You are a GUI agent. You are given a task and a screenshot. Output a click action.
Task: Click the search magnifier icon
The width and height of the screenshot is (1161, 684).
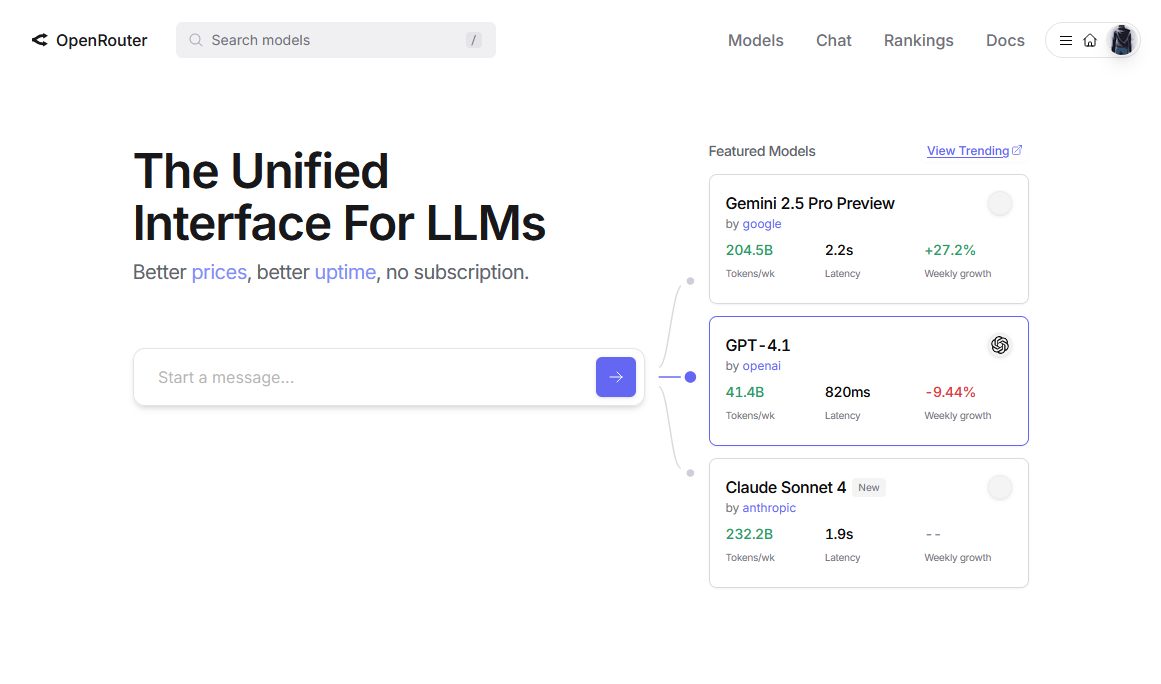pos(195,40)
